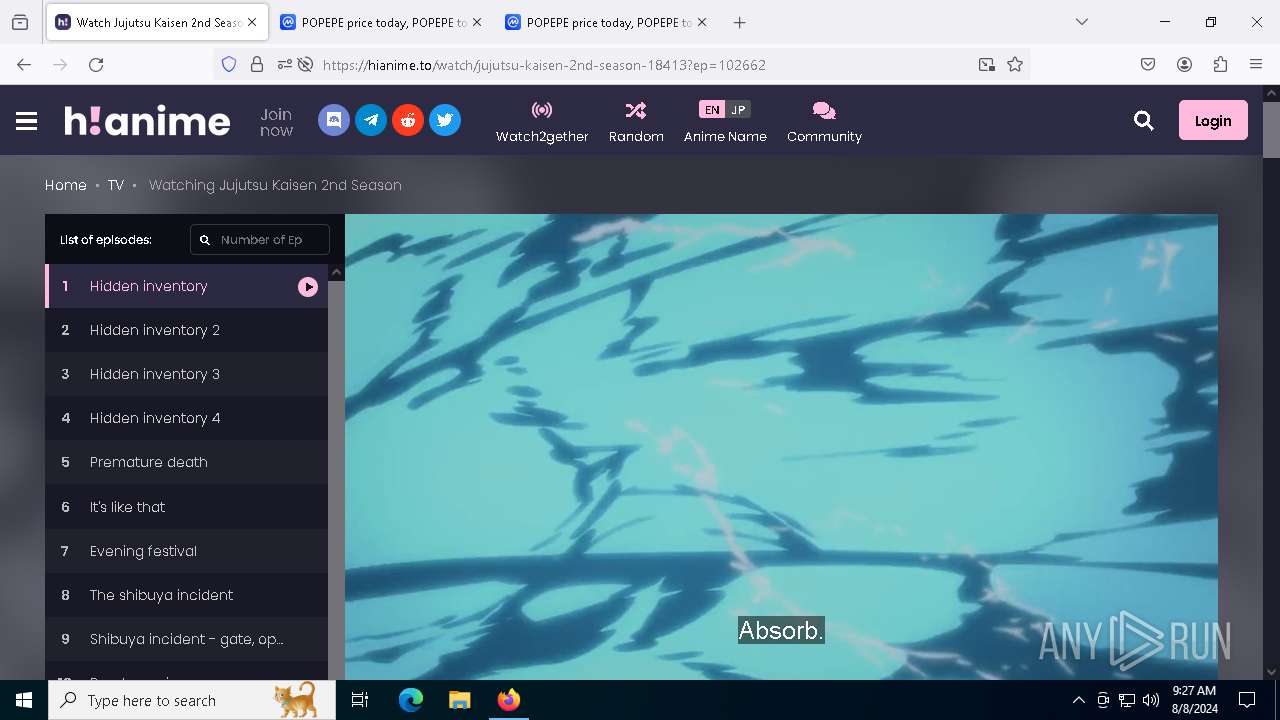1280x720 pixels.
Task: Open network status in the system tray
Action: point(1127,700)
